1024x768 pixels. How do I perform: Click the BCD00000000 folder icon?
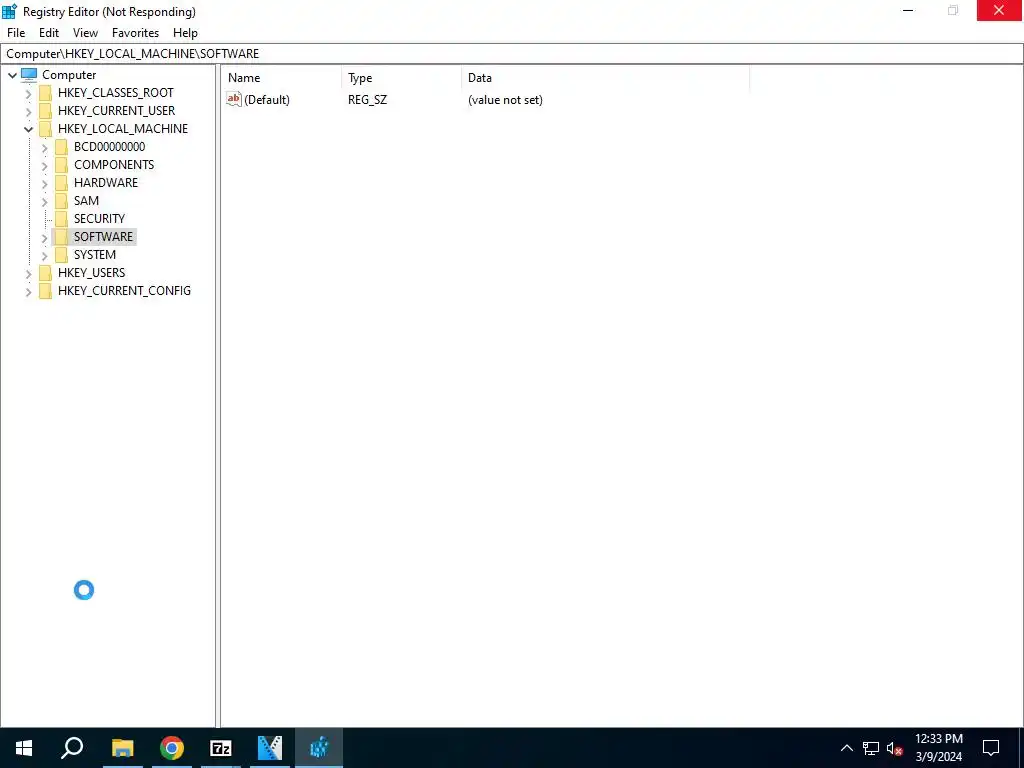coord(61,146)
